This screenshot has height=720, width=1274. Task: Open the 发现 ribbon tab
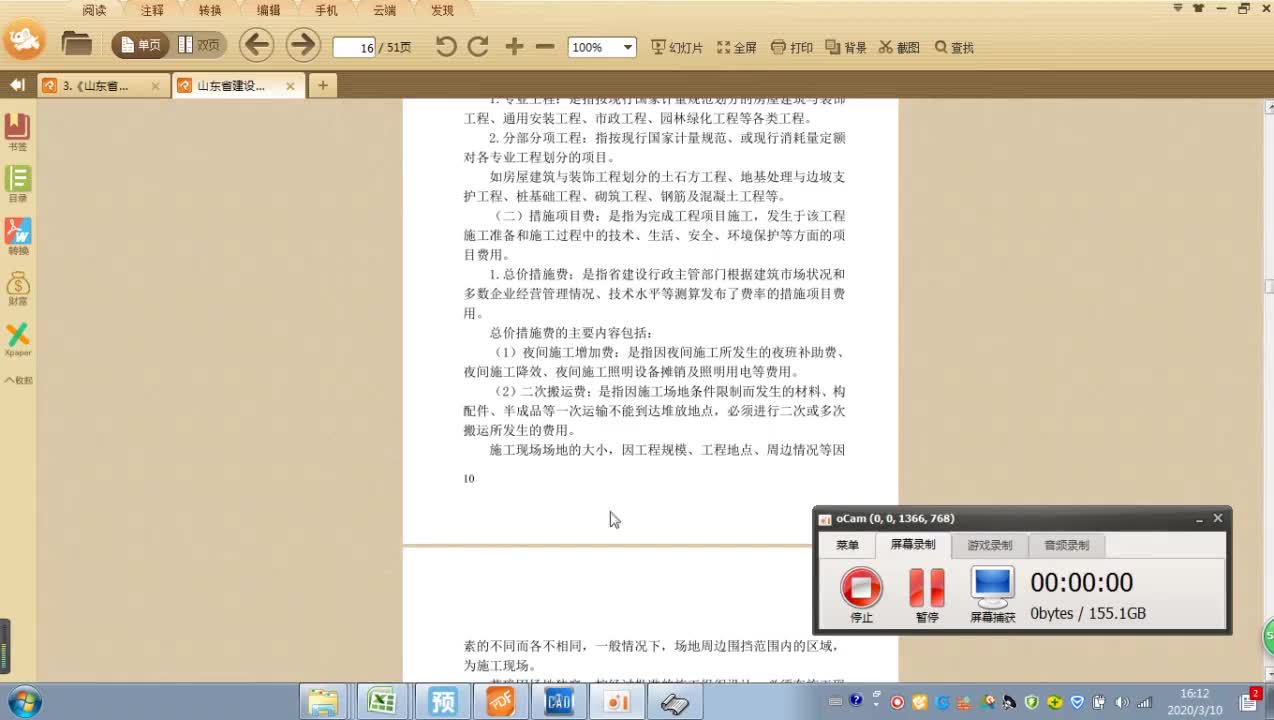[x=442, y=10]
